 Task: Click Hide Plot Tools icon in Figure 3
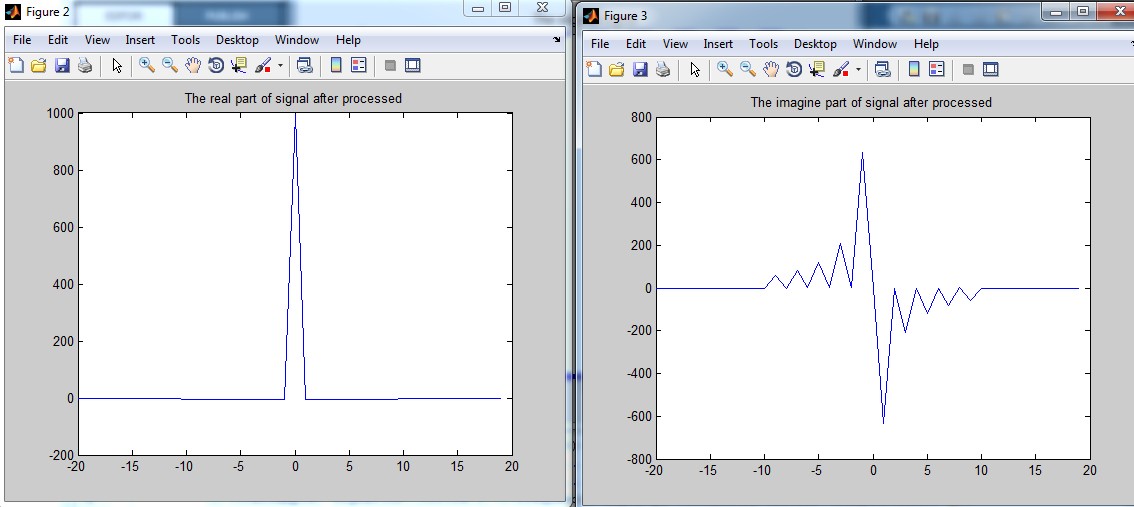[968, 69]
